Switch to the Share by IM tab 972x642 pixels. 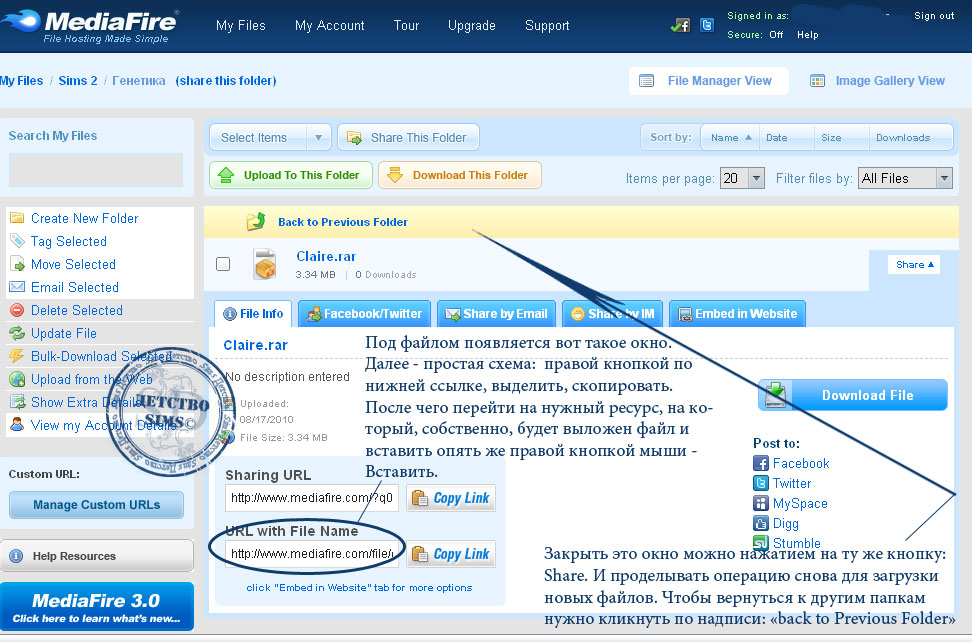pos(612,314)
